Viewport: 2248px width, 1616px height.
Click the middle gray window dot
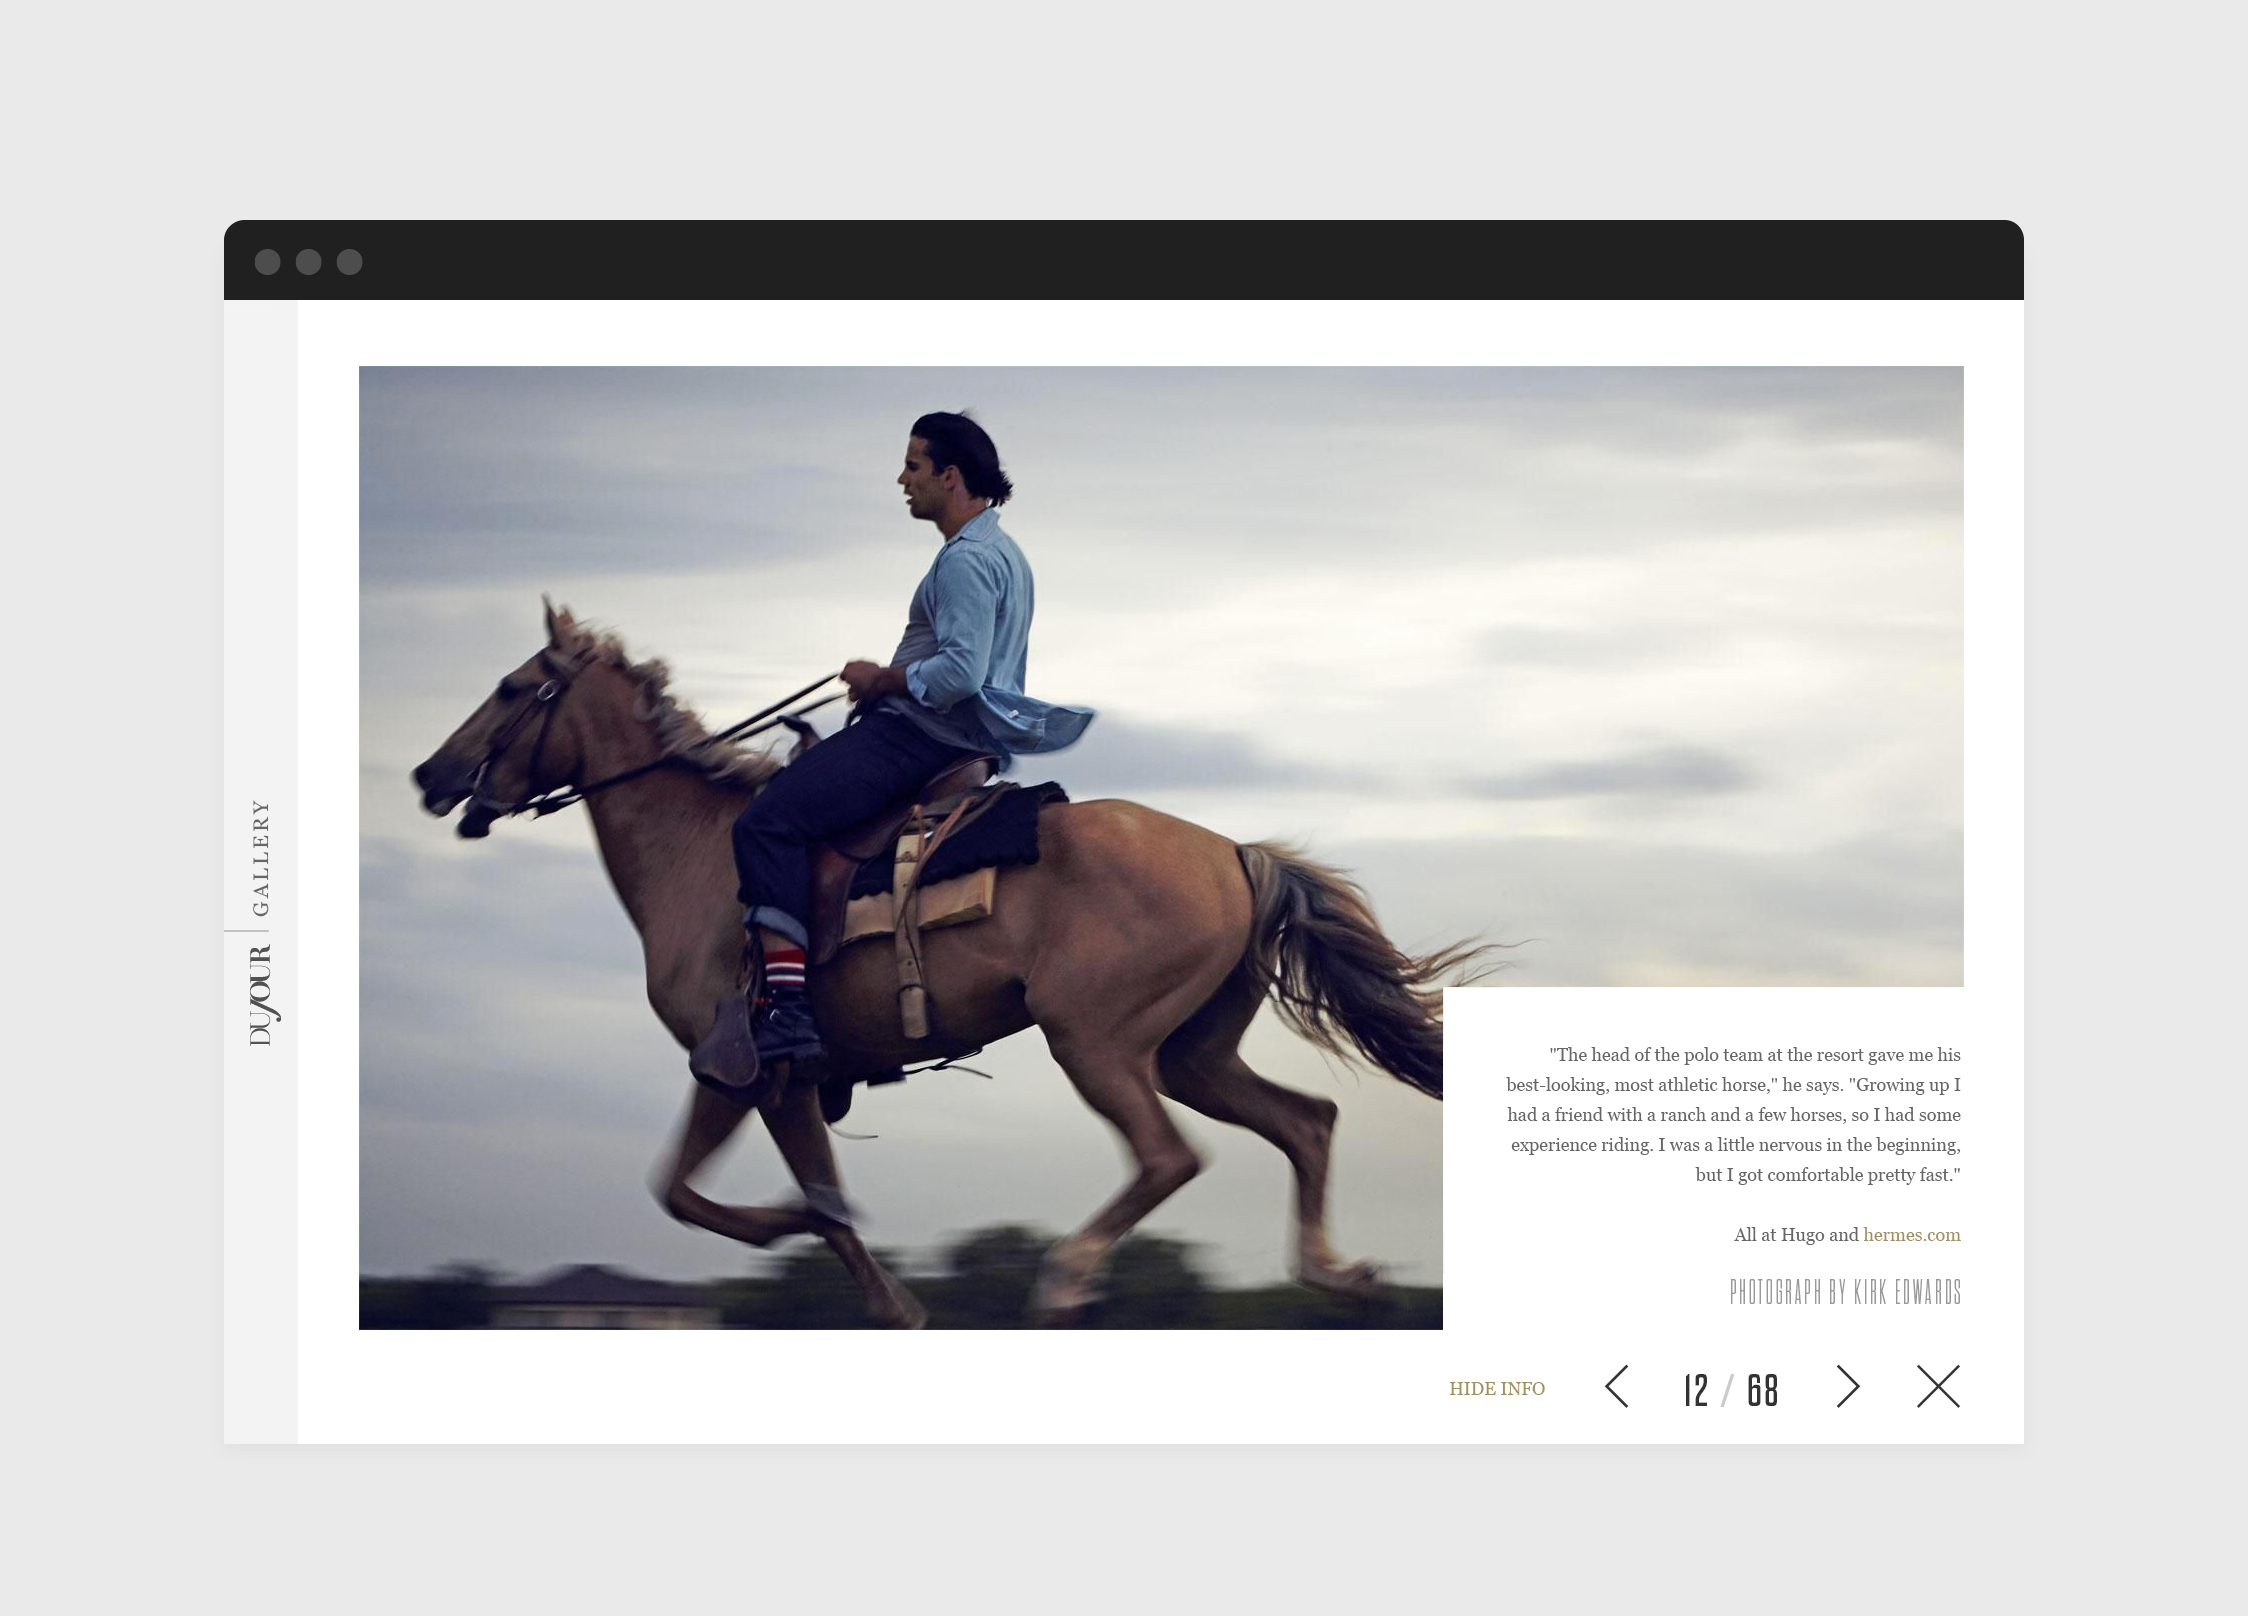[x=308, y=262]
